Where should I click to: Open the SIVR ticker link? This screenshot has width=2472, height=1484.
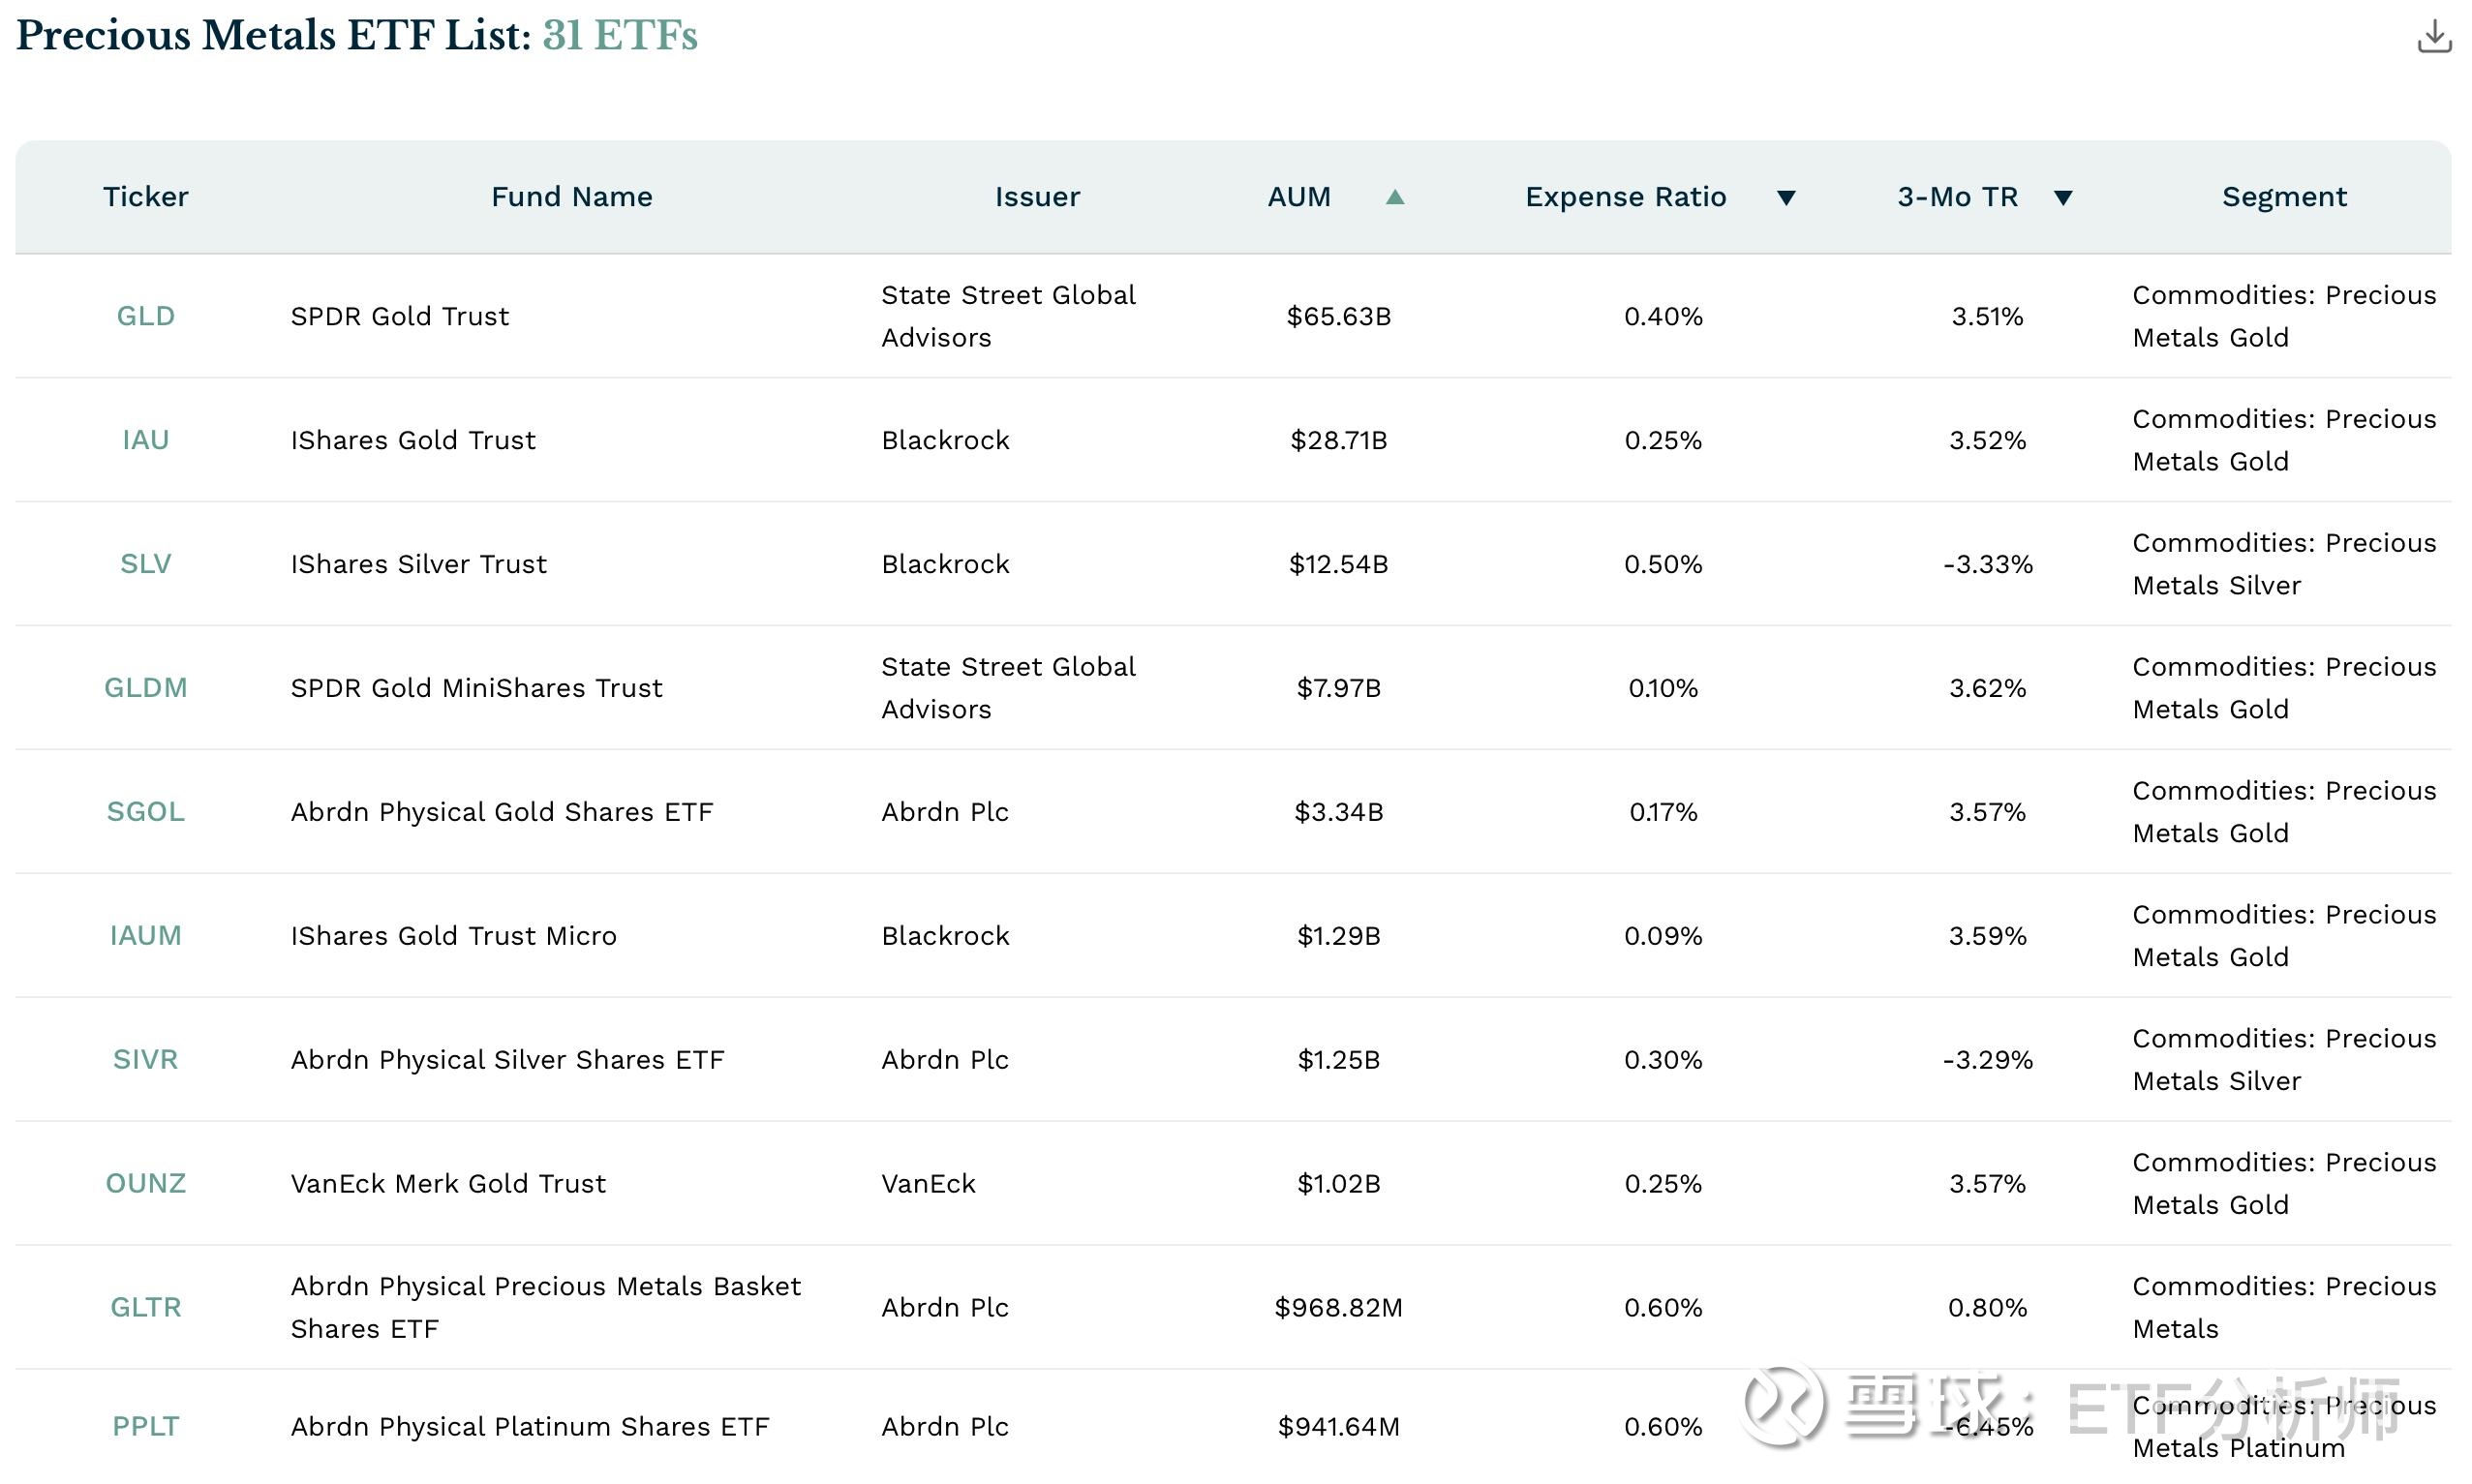pyautogui.click(x=146, y=1060)
